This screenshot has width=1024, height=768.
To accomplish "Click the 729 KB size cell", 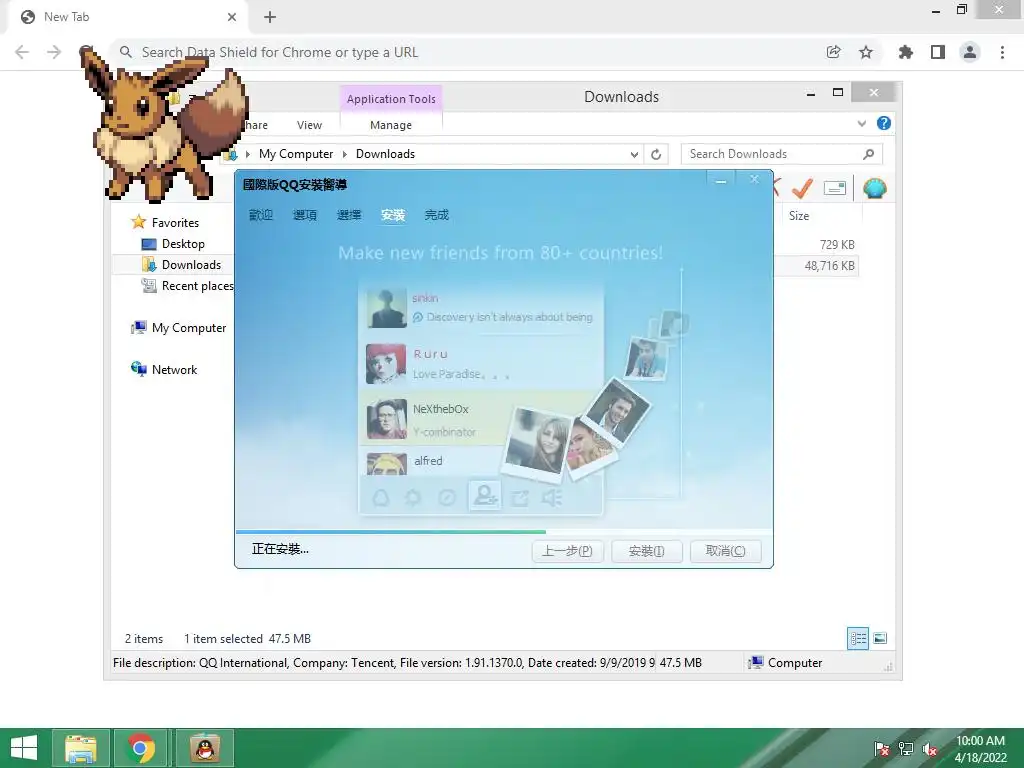I will (x=837, y=244).
